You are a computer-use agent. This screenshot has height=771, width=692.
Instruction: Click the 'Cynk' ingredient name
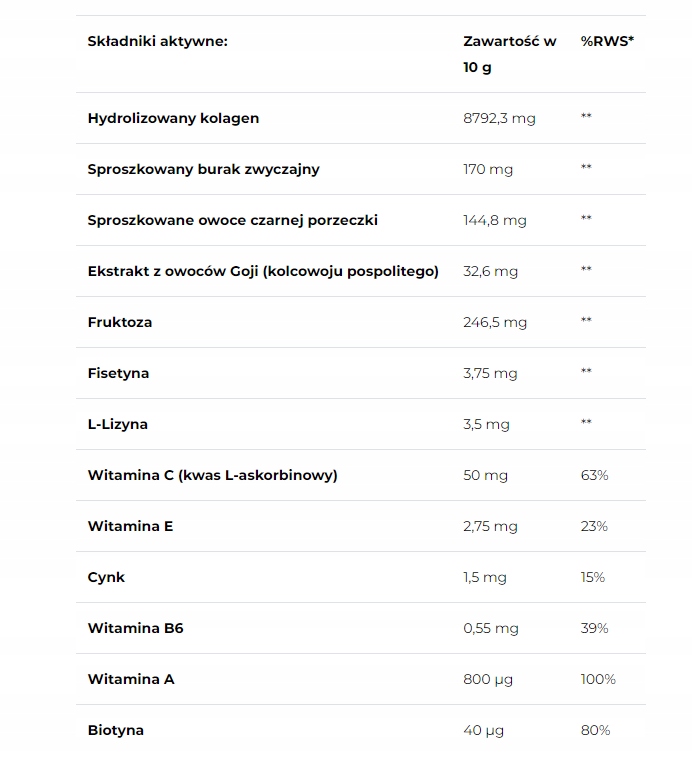106,577
